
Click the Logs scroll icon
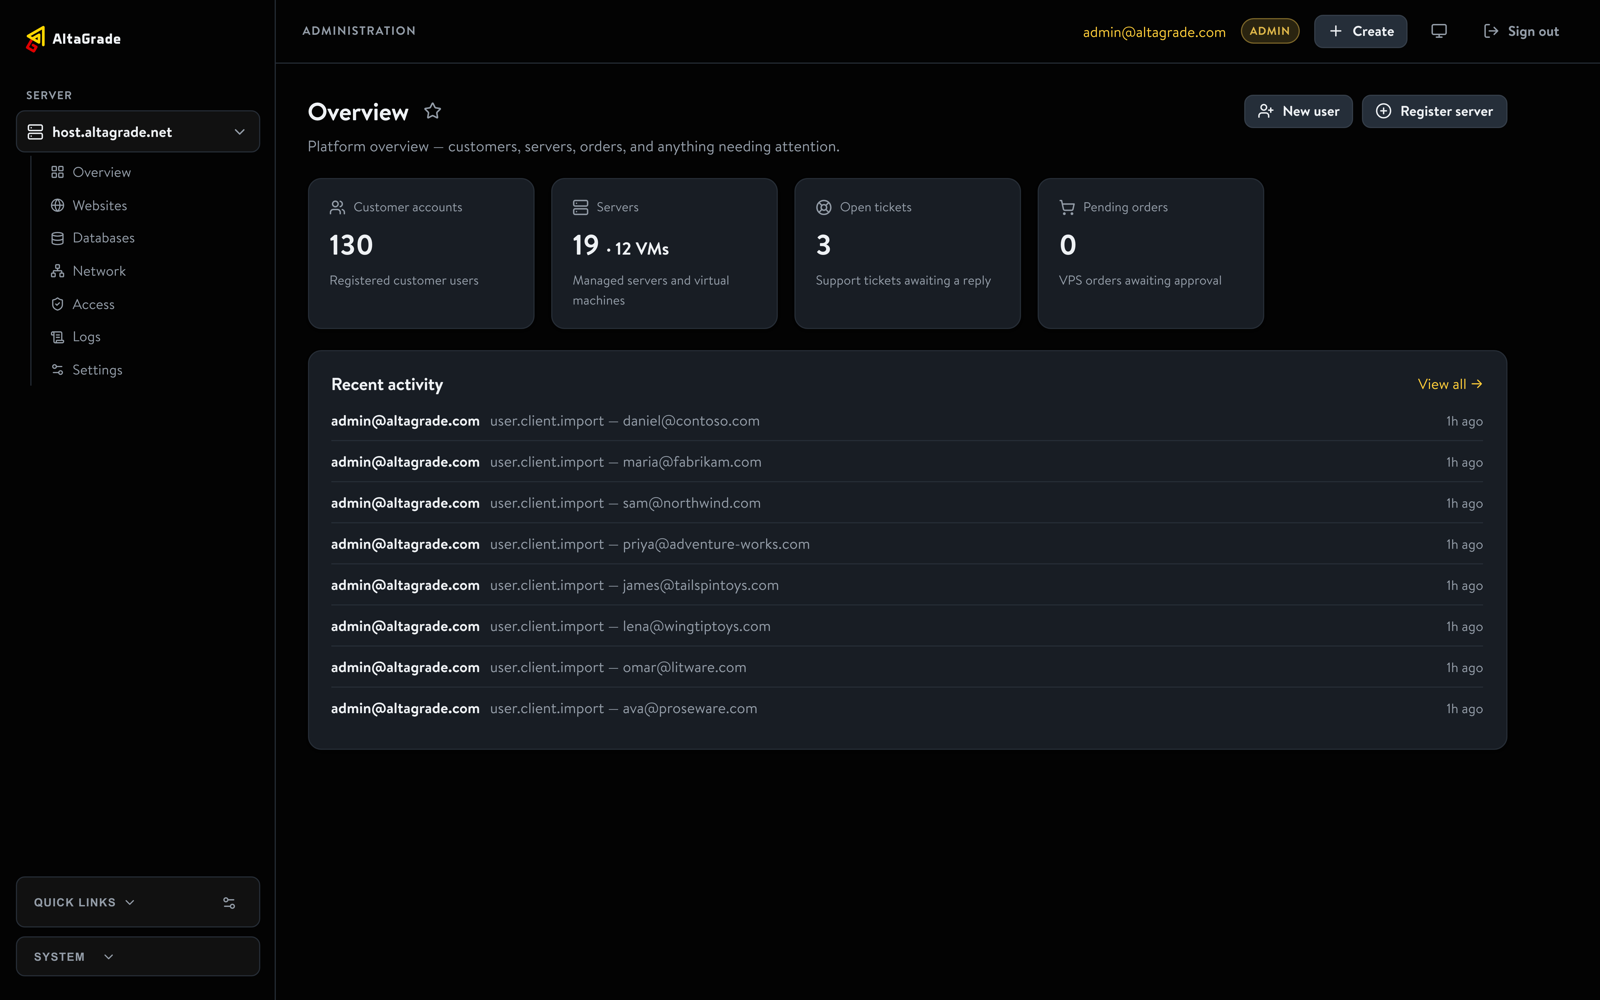57,337
